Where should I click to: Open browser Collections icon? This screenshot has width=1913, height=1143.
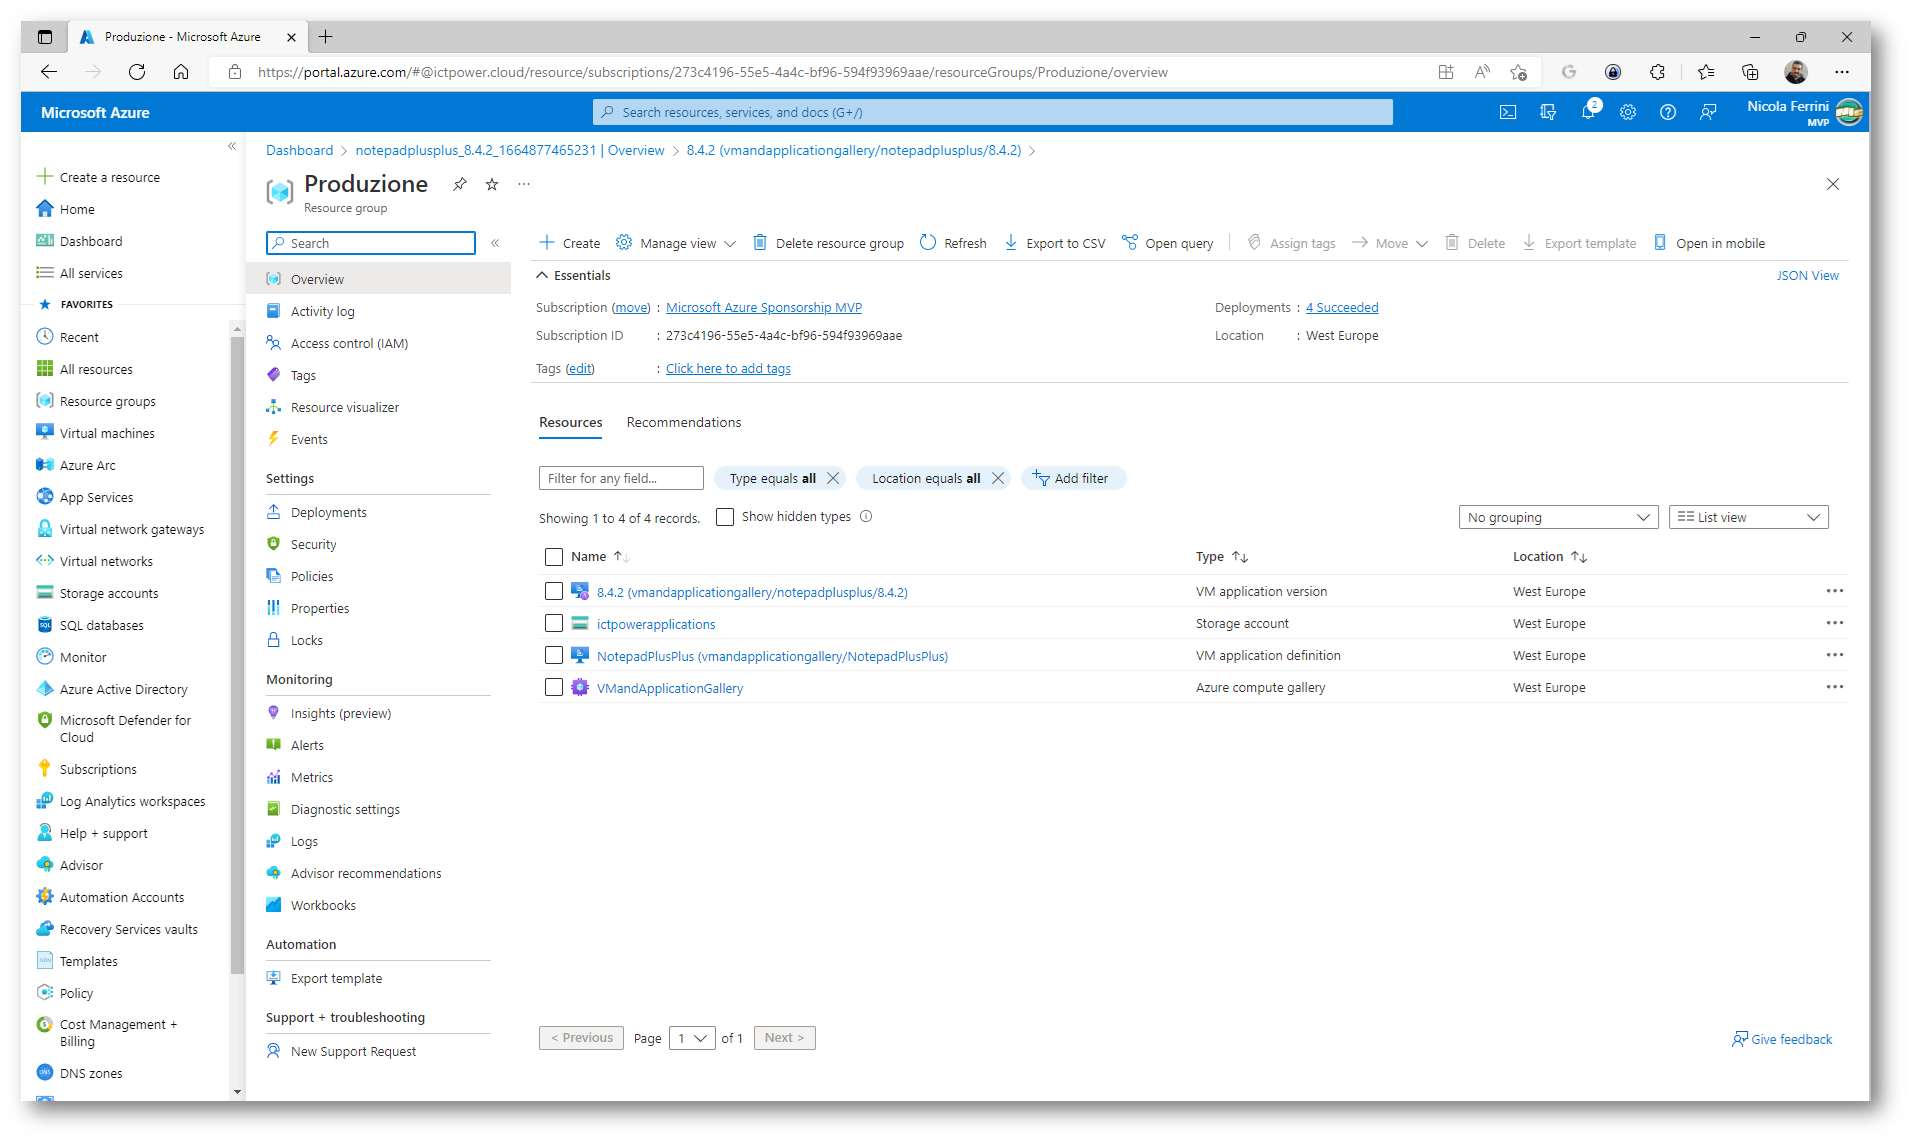(1749, 72)
